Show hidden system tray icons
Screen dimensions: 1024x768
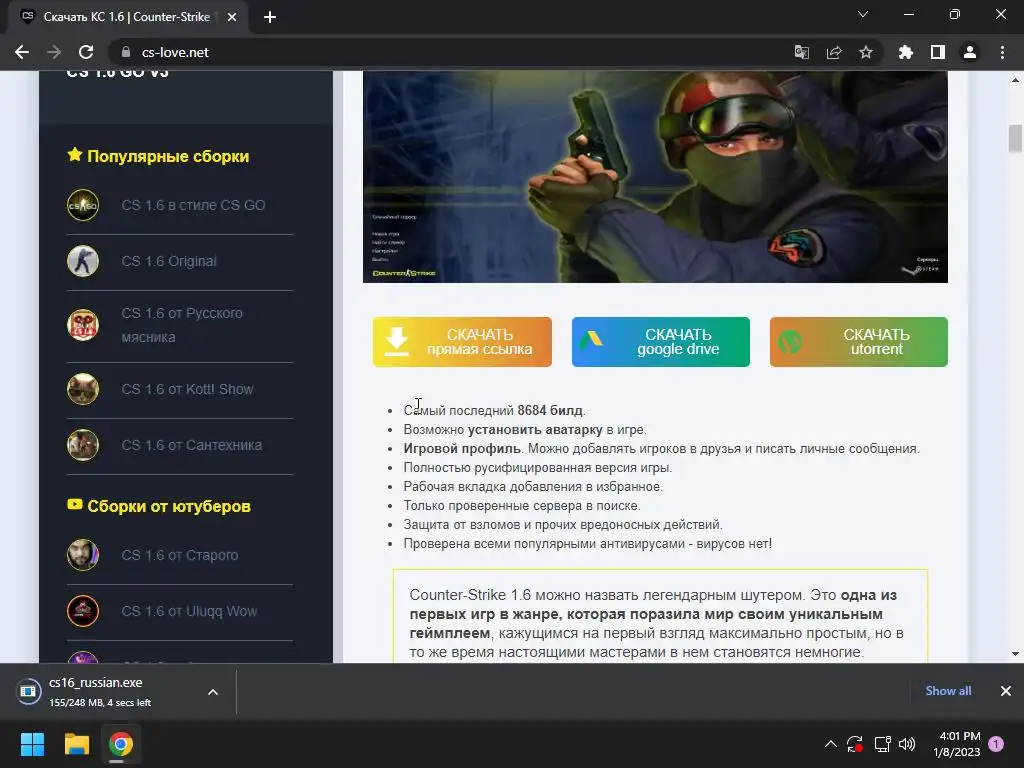(x=831, y=744)
